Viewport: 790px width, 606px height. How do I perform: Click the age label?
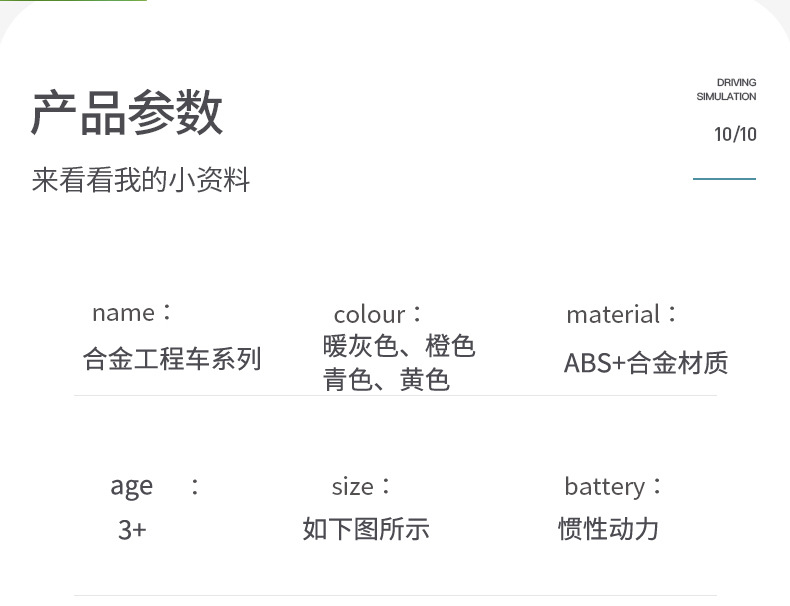(132, 487)
